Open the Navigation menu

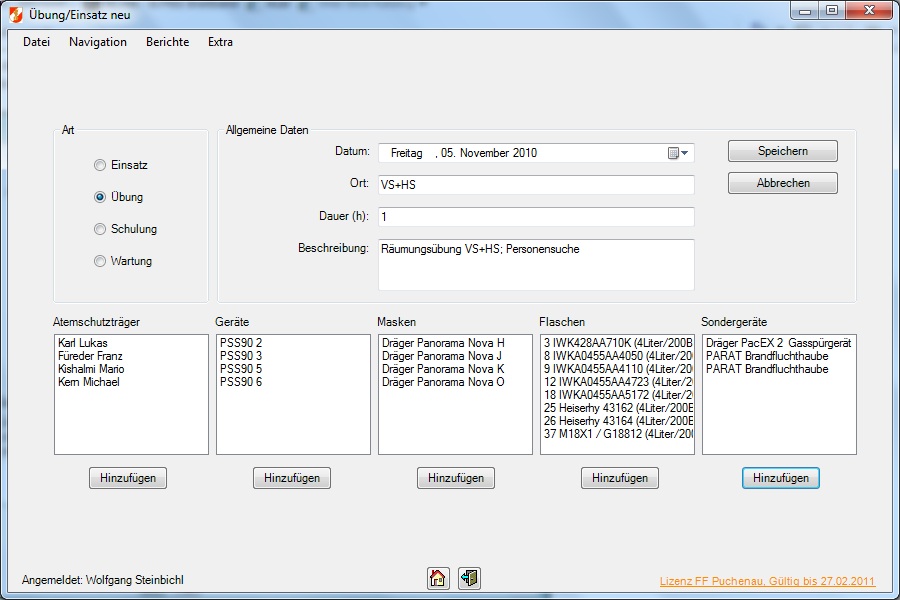tap(98, 42)
